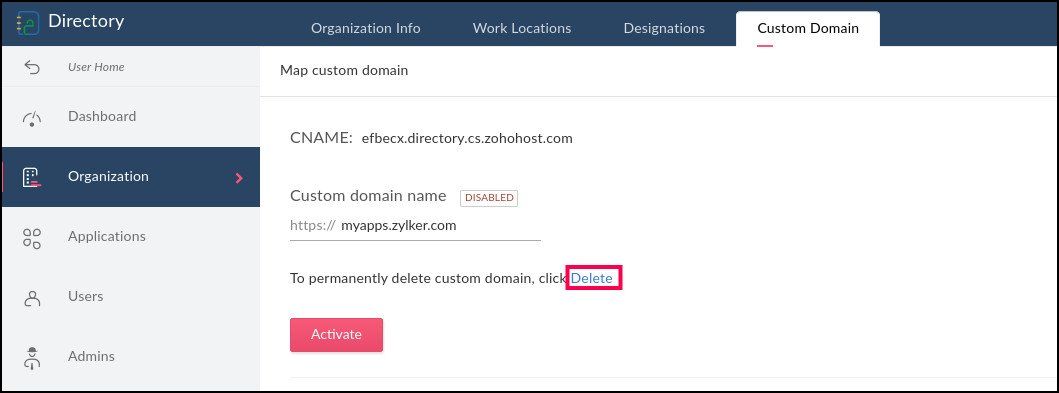The image size is (1059, 393).
Task: Select the Custom Domain tab
Action: pos(808,28)
